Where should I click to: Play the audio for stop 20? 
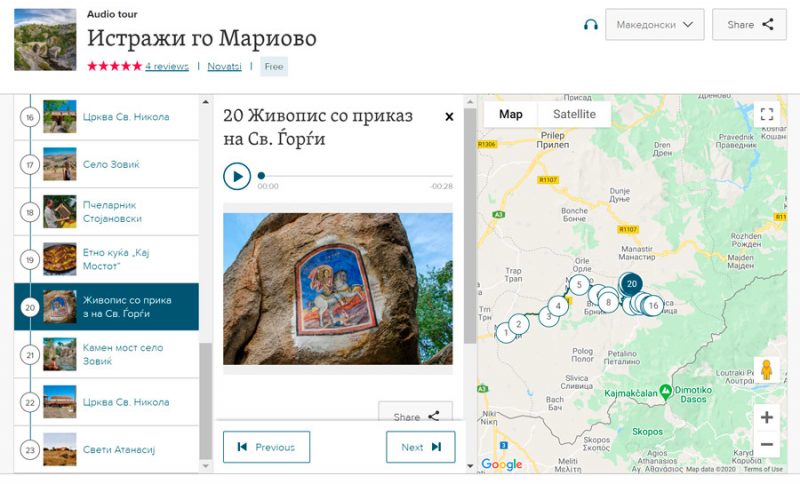(236, 177)
